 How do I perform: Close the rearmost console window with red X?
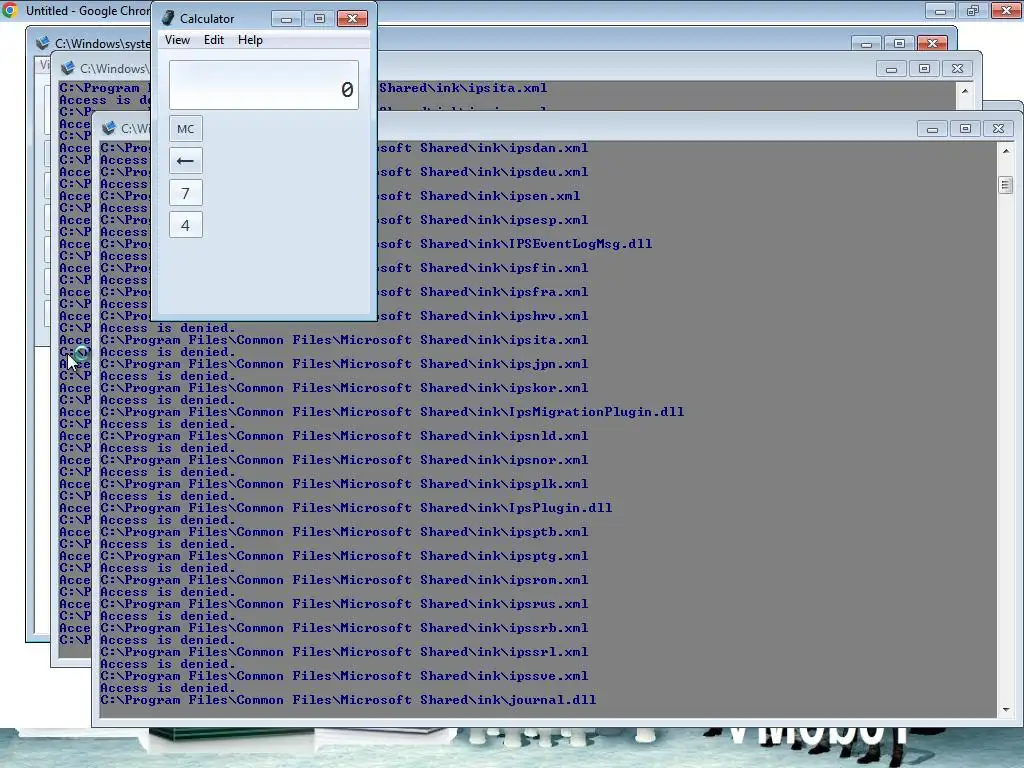pyautogui.click(x=933, y=44)
